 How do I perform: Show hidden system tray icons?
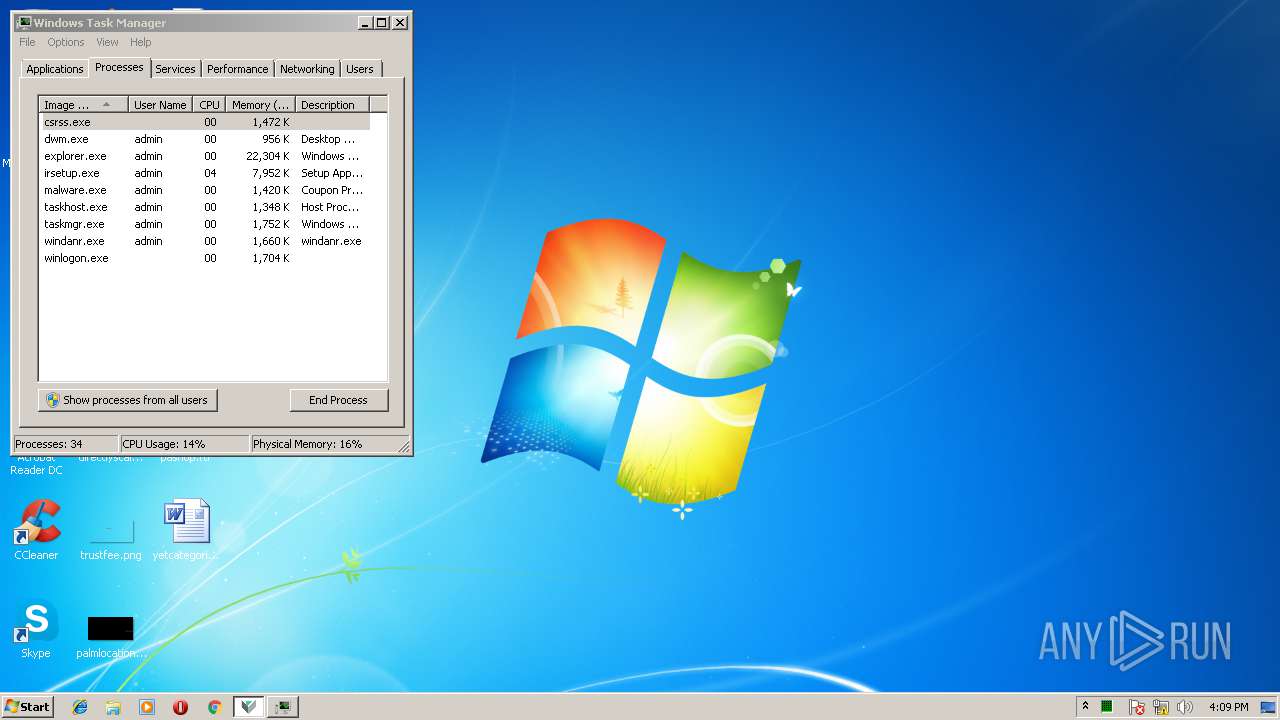tap(1085, 707)
